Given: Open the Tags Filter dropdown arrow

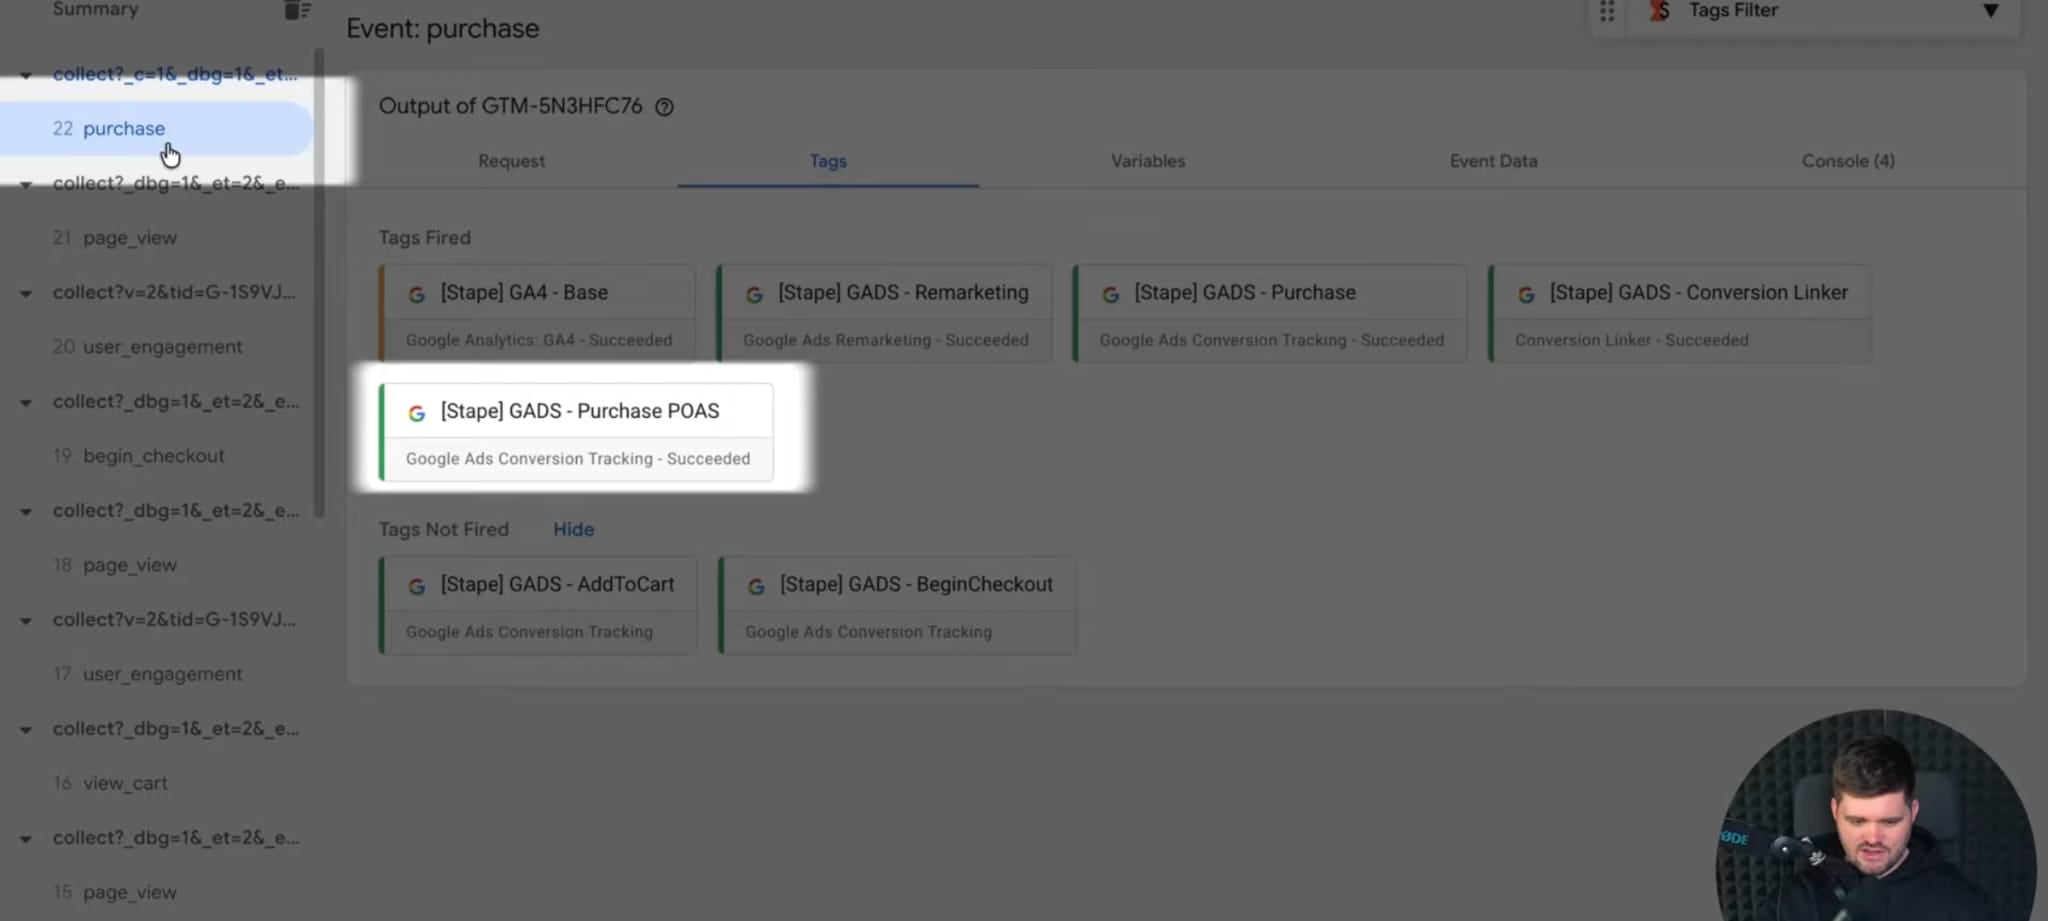Looking at the screenshot, I should [x=1990, y=11].
